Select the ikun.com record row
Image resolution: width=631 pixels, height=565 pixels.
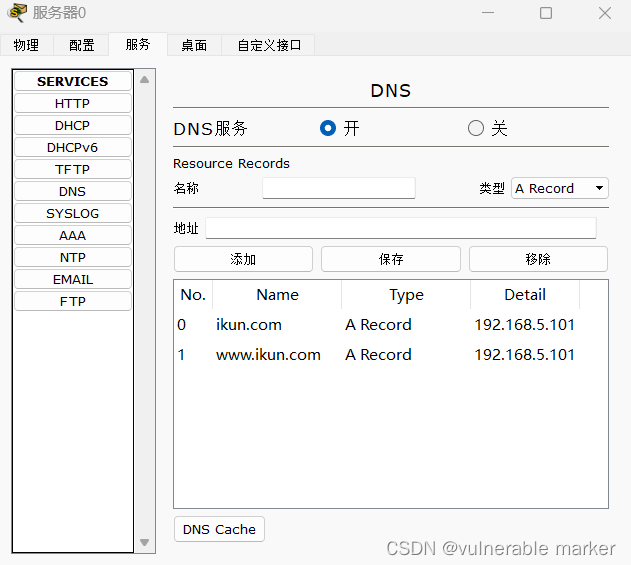tap(391, 325)
